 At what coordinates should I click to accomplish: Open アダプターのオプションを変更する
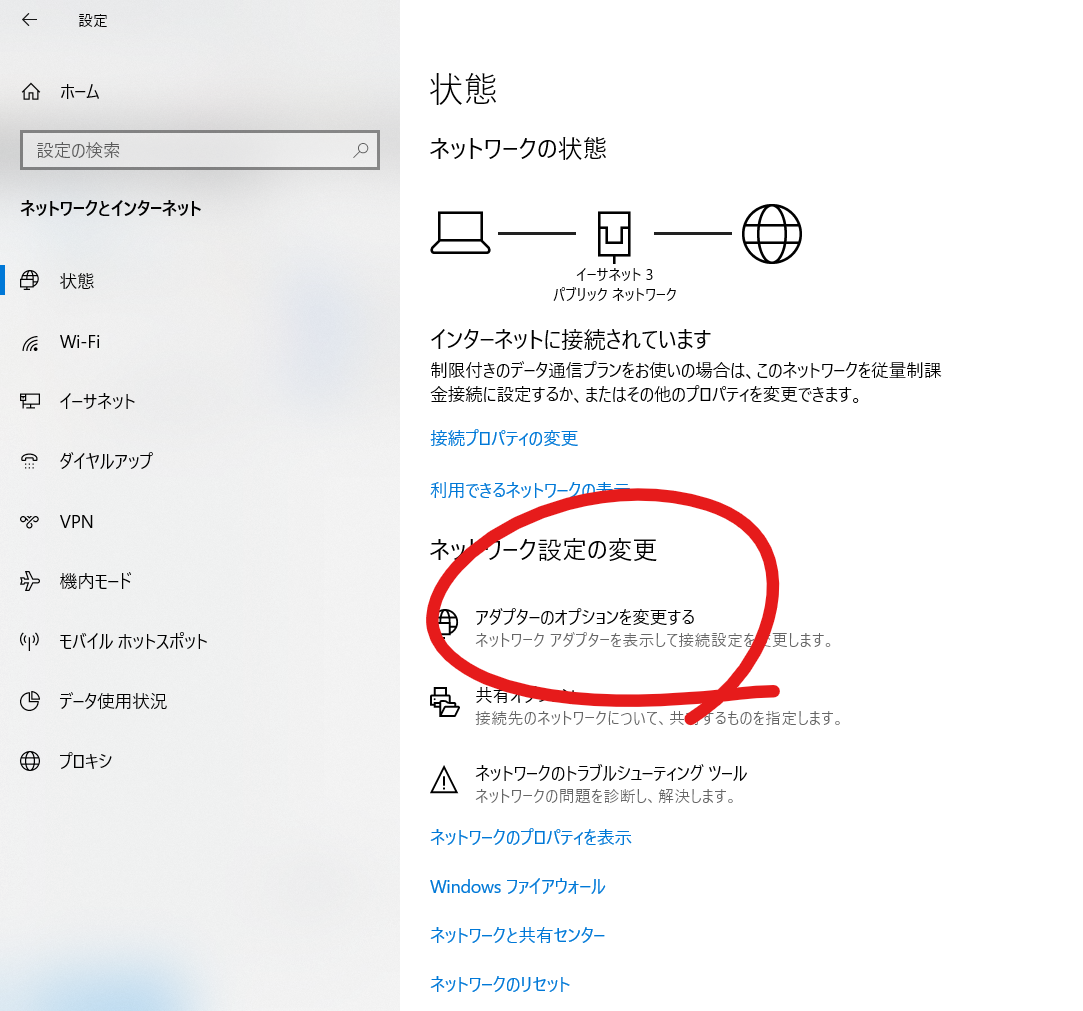pyautogui.click(x=584, y=617)
